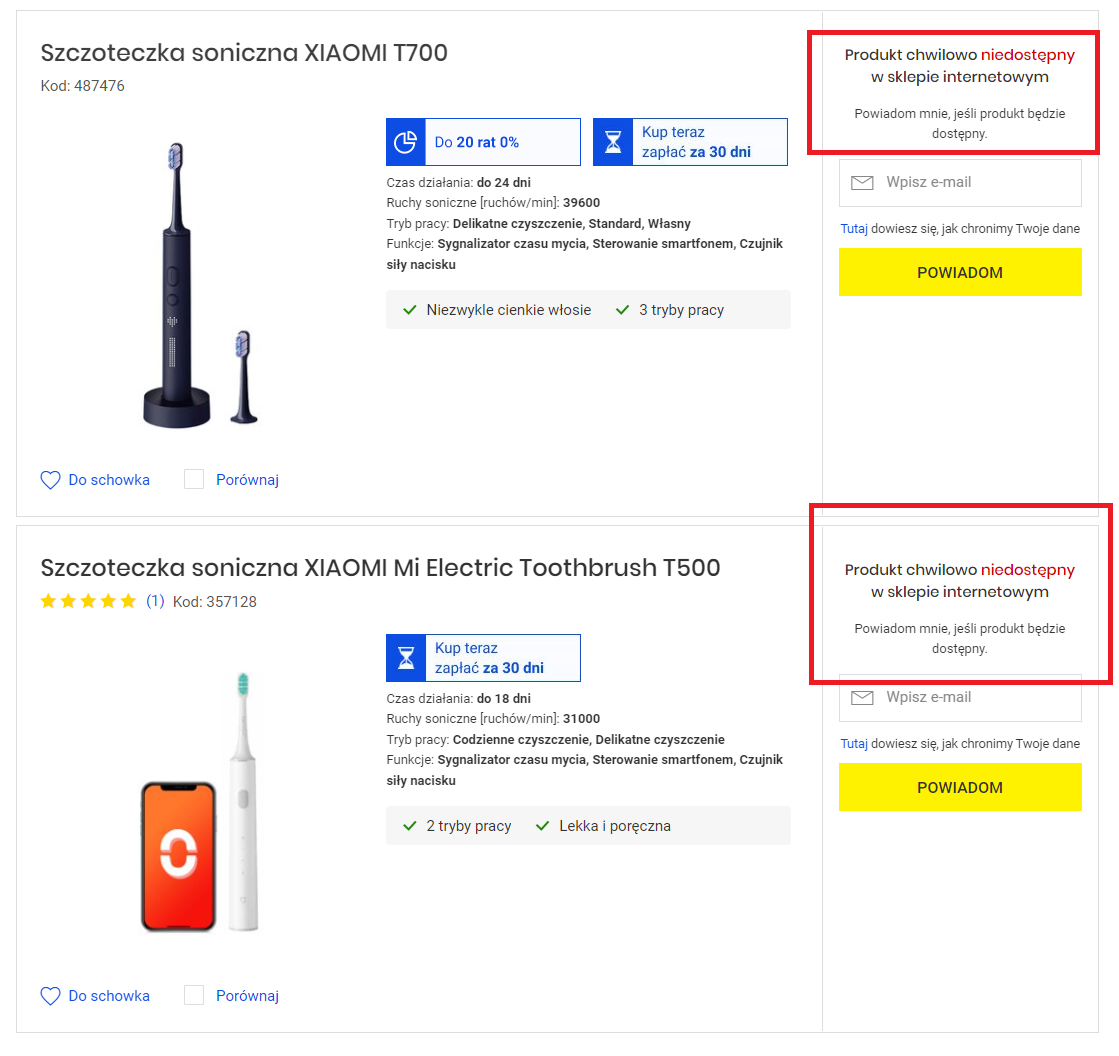This screenshot has width=1119, height=1056.
Task: Click the heart icon beside "Do schowka" for T700
Action: point(50,480)
